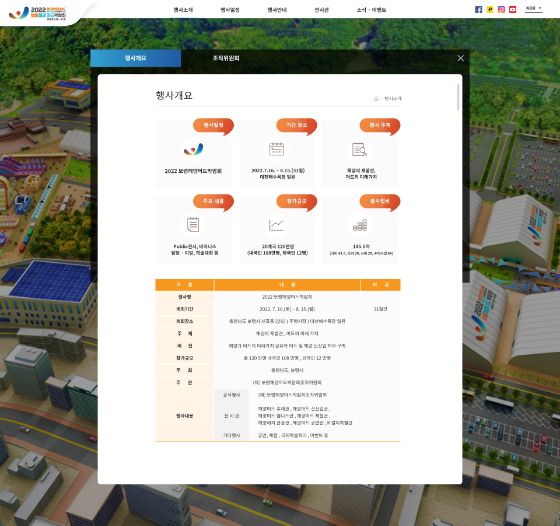Click the notepad icon in main-content card

pyautogui.click(x=193, y=225)
